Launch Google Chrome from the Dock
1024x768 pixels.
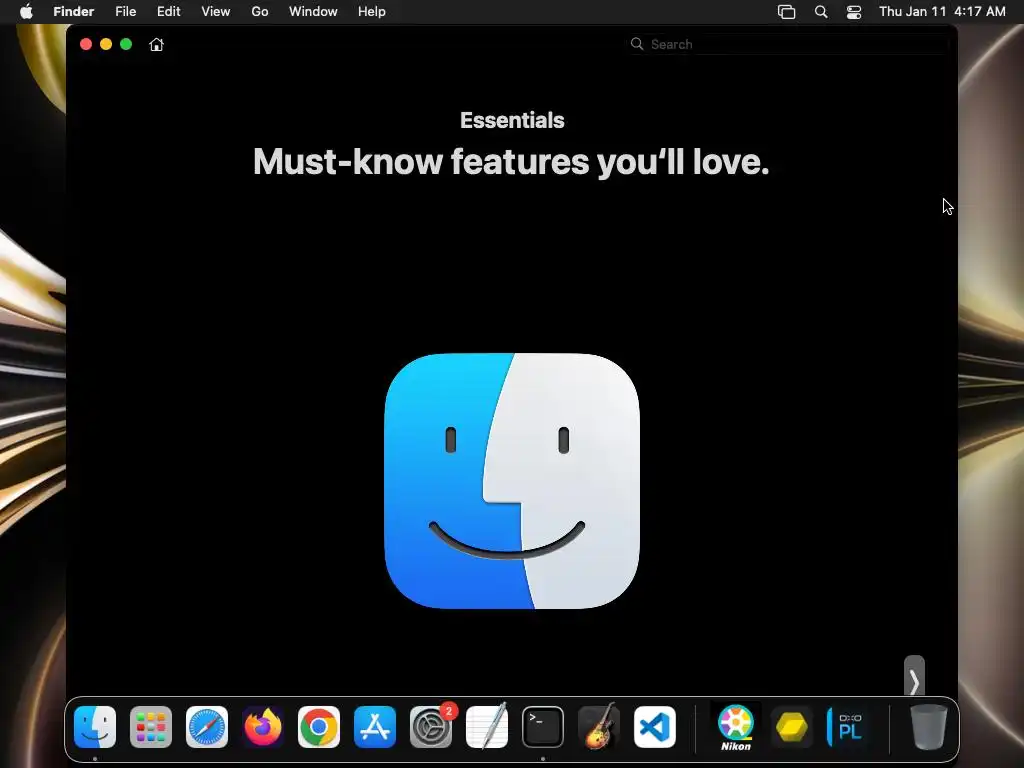[x=319, y=727]
